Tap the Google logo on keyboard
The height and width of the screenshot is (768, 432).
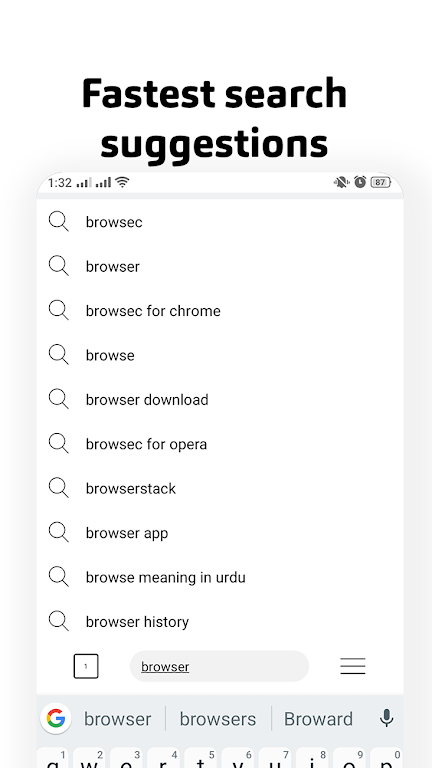pyautogui.click(x=56, y=718)
